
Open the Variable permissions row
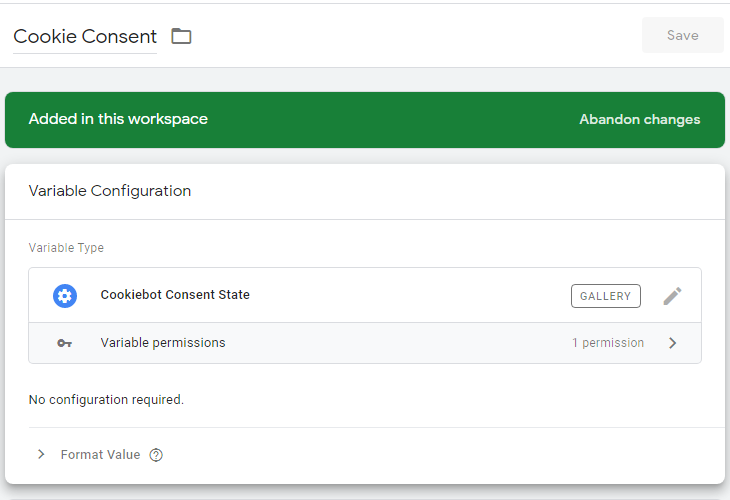coord(163,343)
